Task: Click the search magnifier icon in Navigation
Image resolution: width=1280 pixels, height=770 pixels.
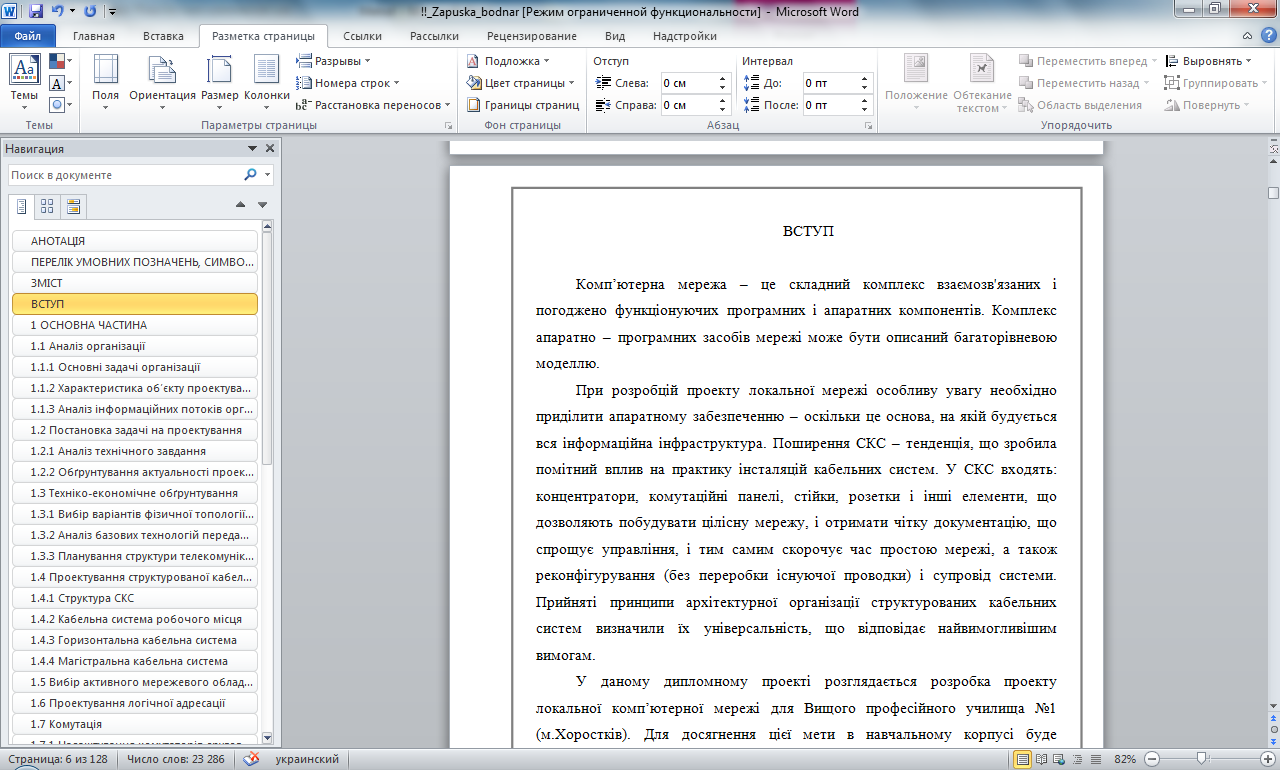Action: (250, 175)
